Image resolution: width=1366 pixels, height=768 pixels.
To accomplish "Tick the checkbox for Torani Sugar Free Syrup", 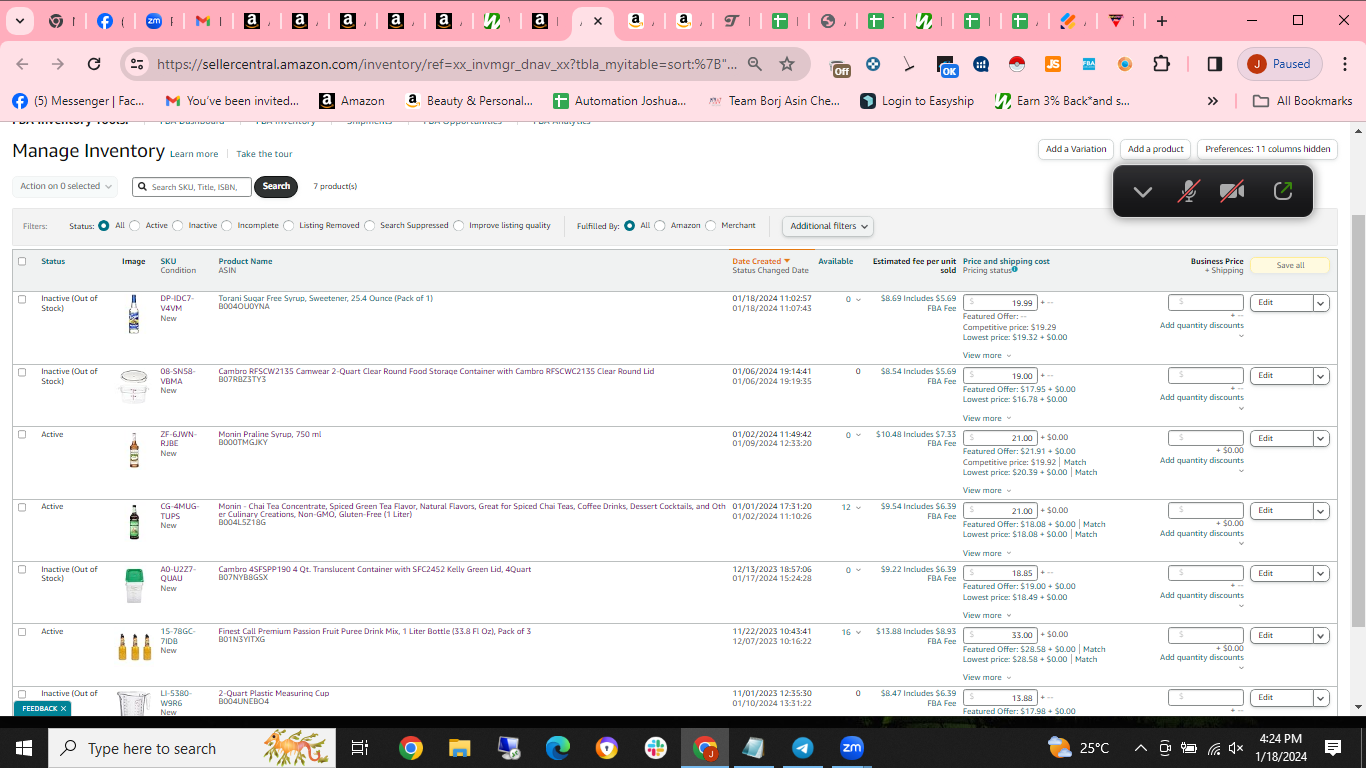I will [x=22, y=299].
